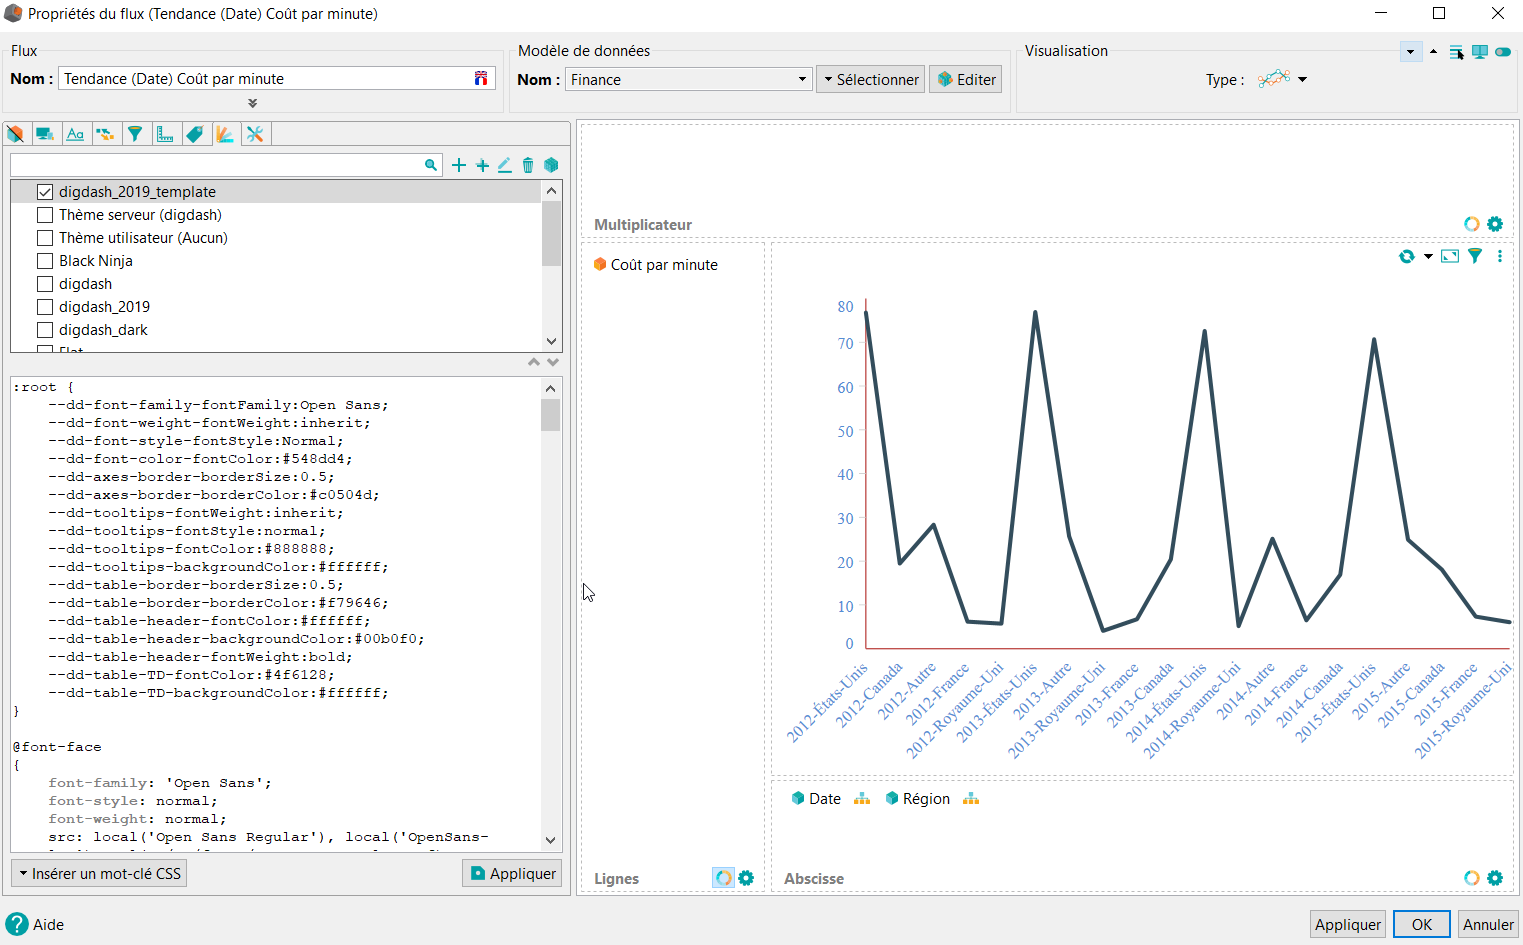1523x945 pixels.
Task: Edit the selected theme with the pencil icon
Action: click(x=505, y=165)
